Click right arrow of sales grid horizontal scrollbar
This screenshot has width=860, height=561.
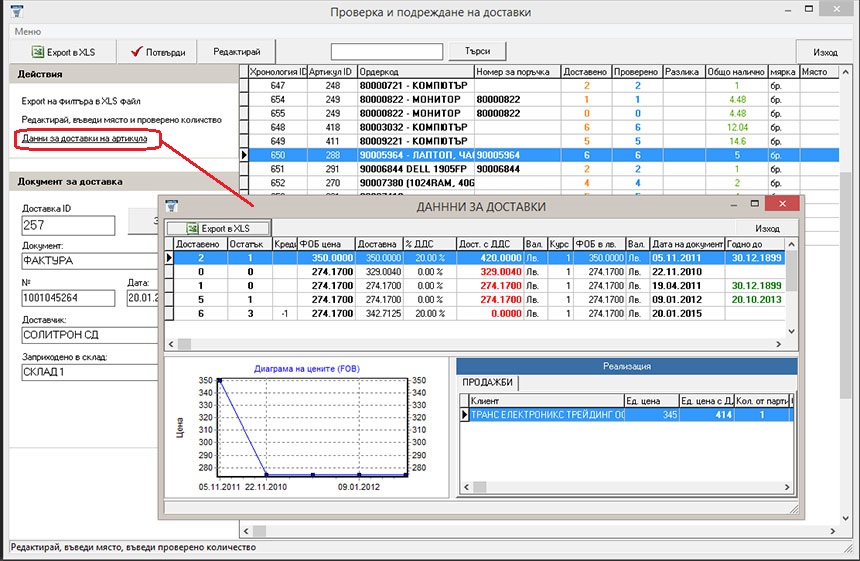coord(787,487)
